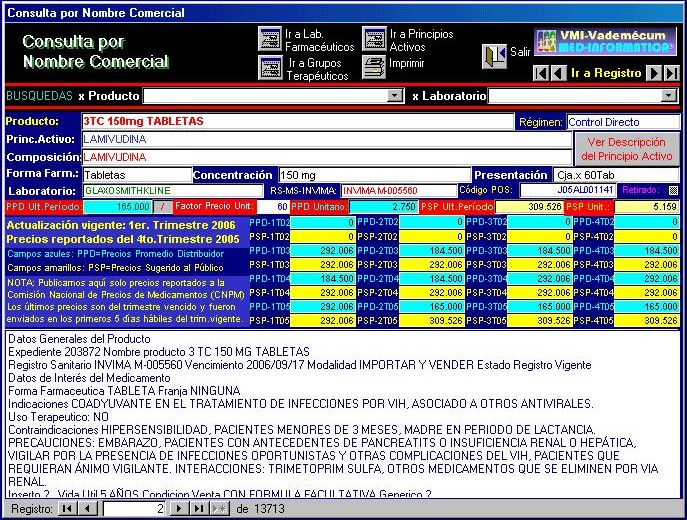Viewport: 687px width, 520px height.
Task: Click the Salir exit door icon
Action: (494, 56)
